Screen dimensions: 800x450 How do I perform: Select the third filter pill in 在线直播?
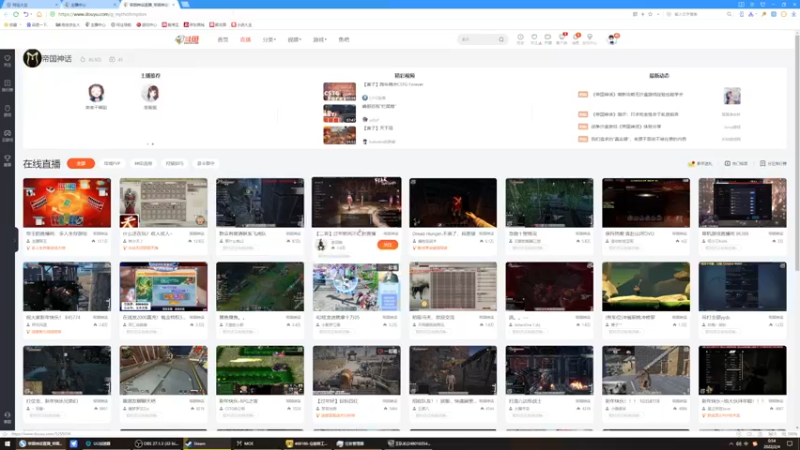coord(143,163)
